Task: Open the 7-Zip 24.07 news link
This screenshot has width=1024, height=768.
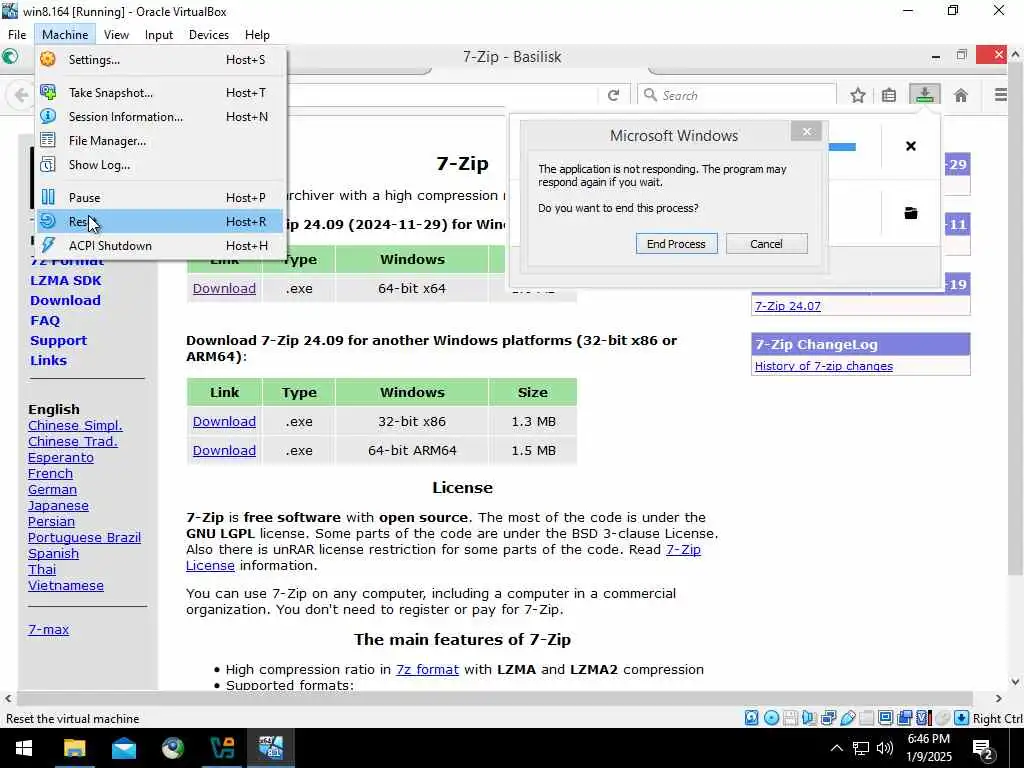Action: [788, 306]
